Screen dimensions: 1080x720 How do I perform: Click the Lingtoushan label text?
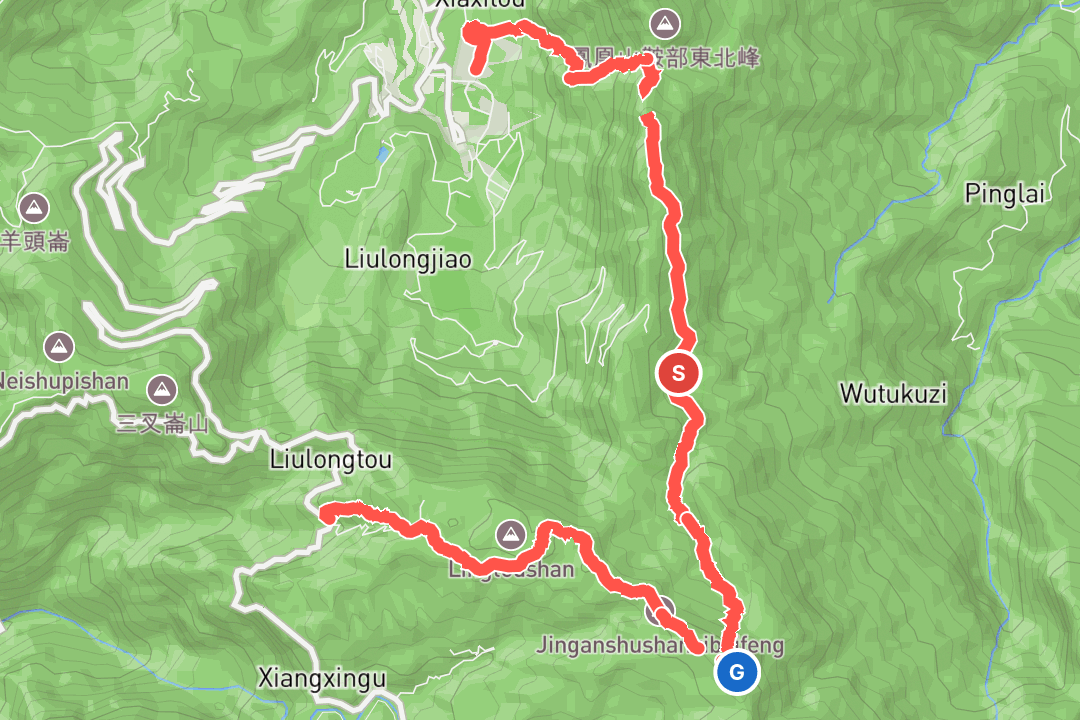tap(511, 569)
